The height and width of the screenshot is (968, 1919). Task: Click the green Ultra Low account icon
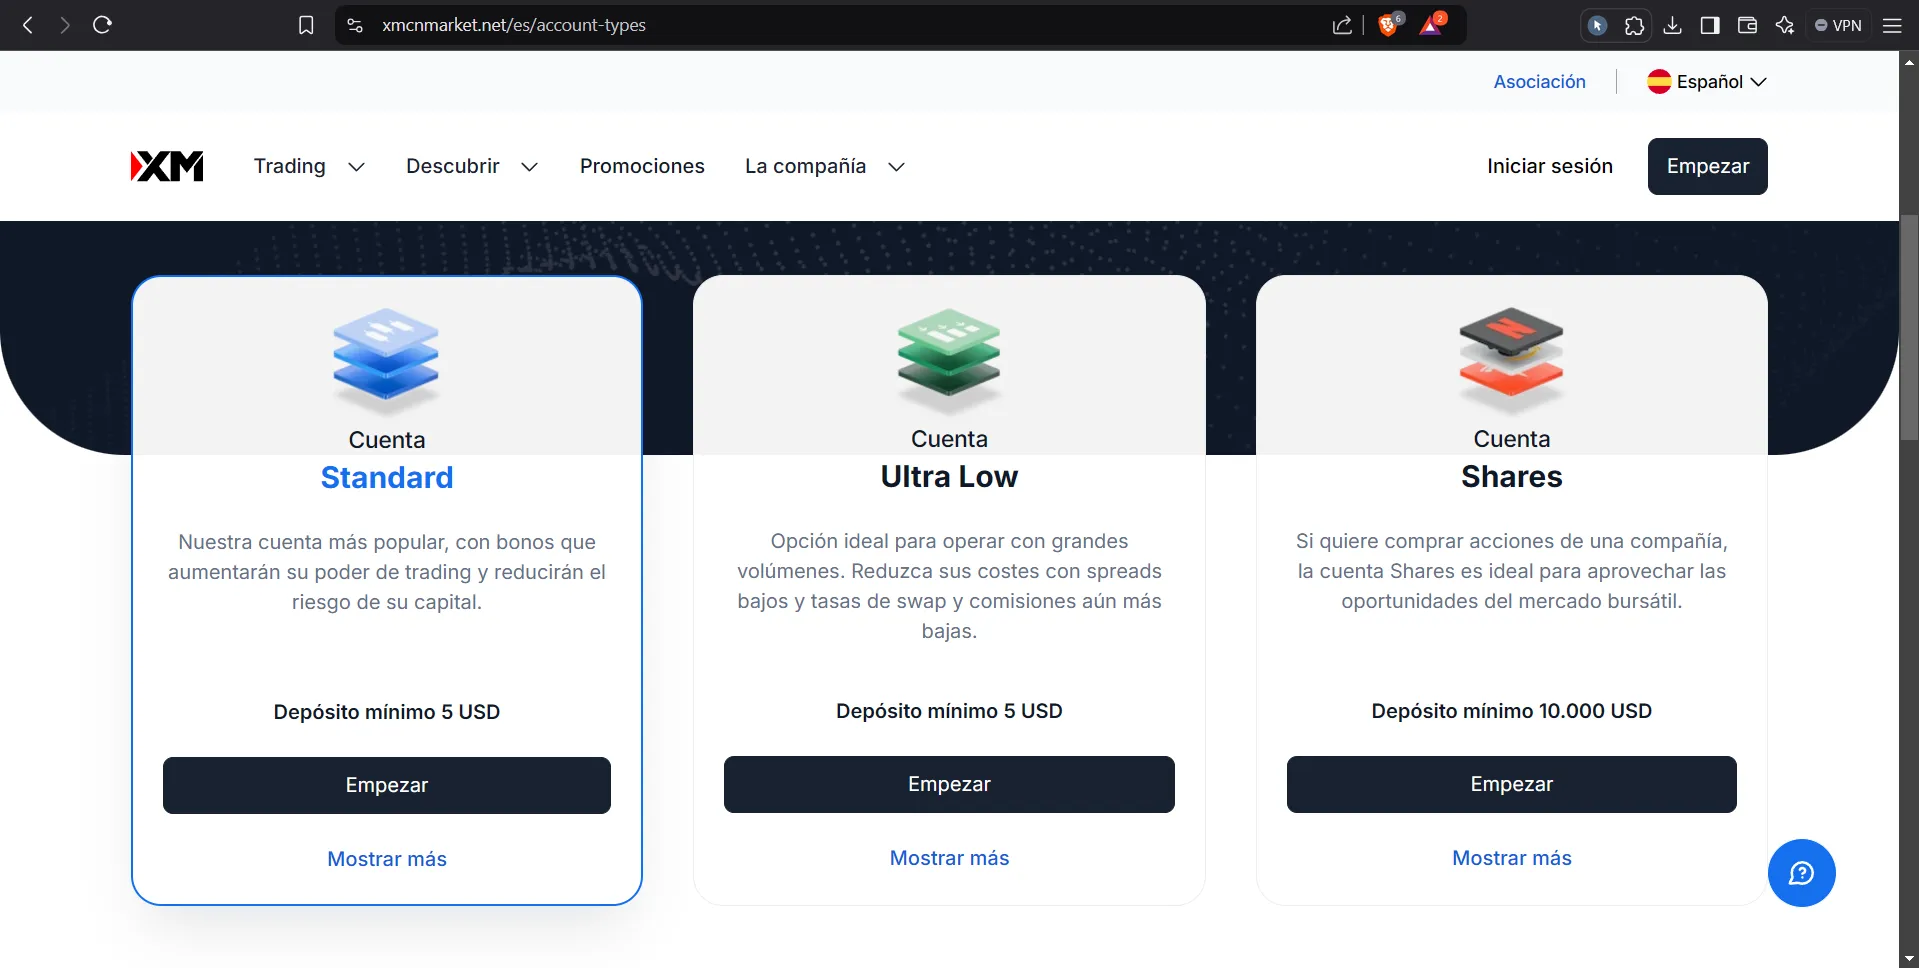(949, 359)
